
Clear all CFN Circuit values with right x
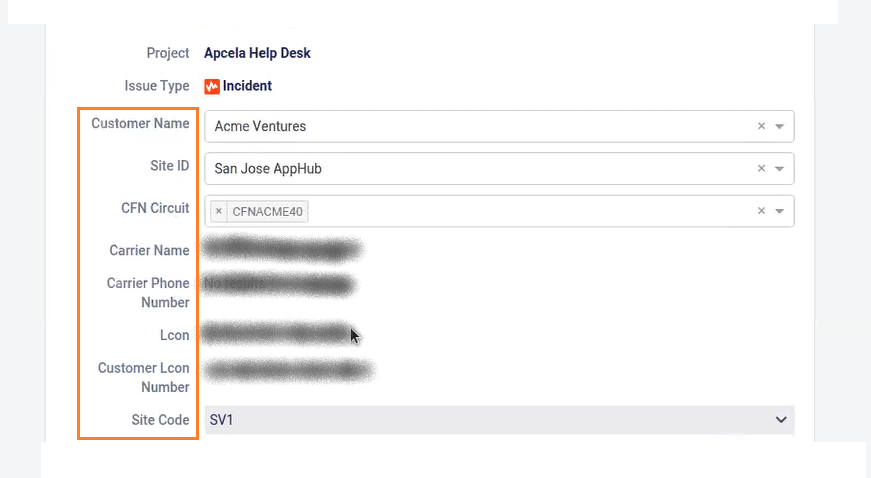[761, 211]
